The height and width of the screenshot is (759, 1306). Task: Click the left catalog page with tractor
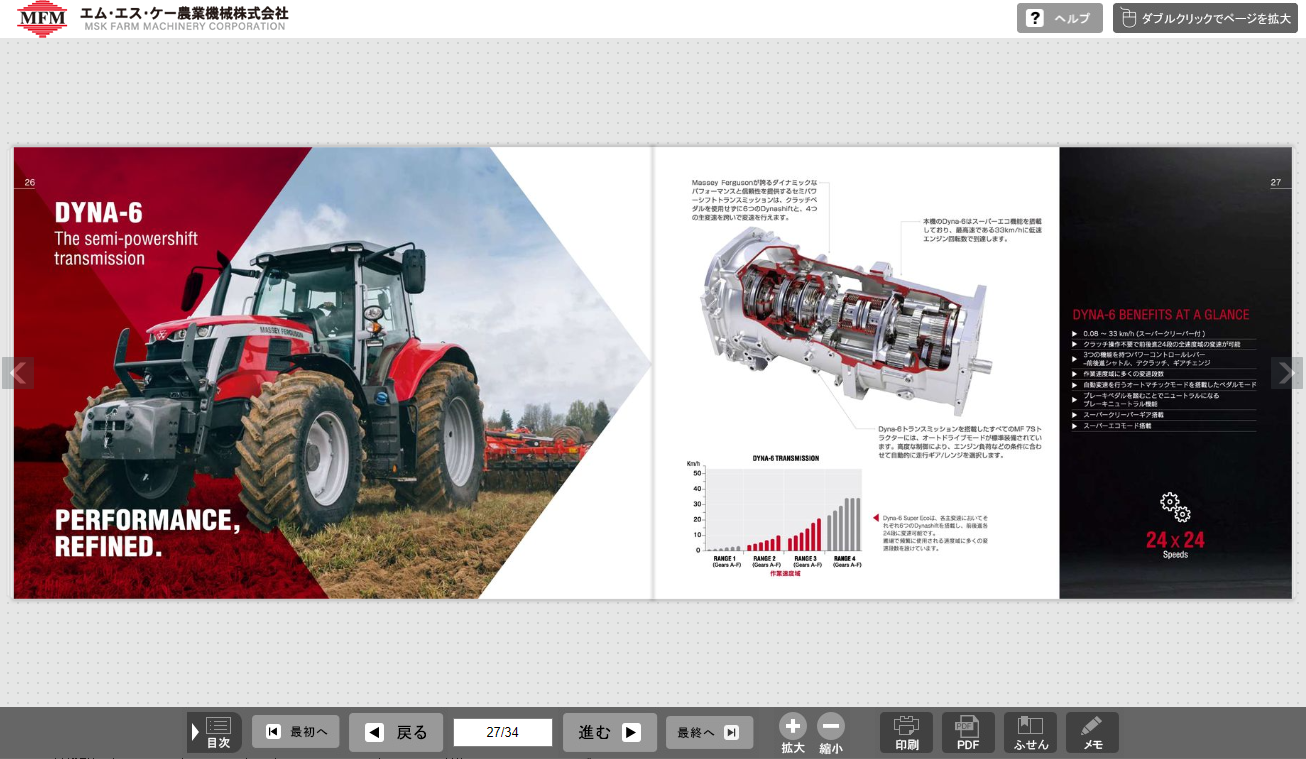click(333, 373)
